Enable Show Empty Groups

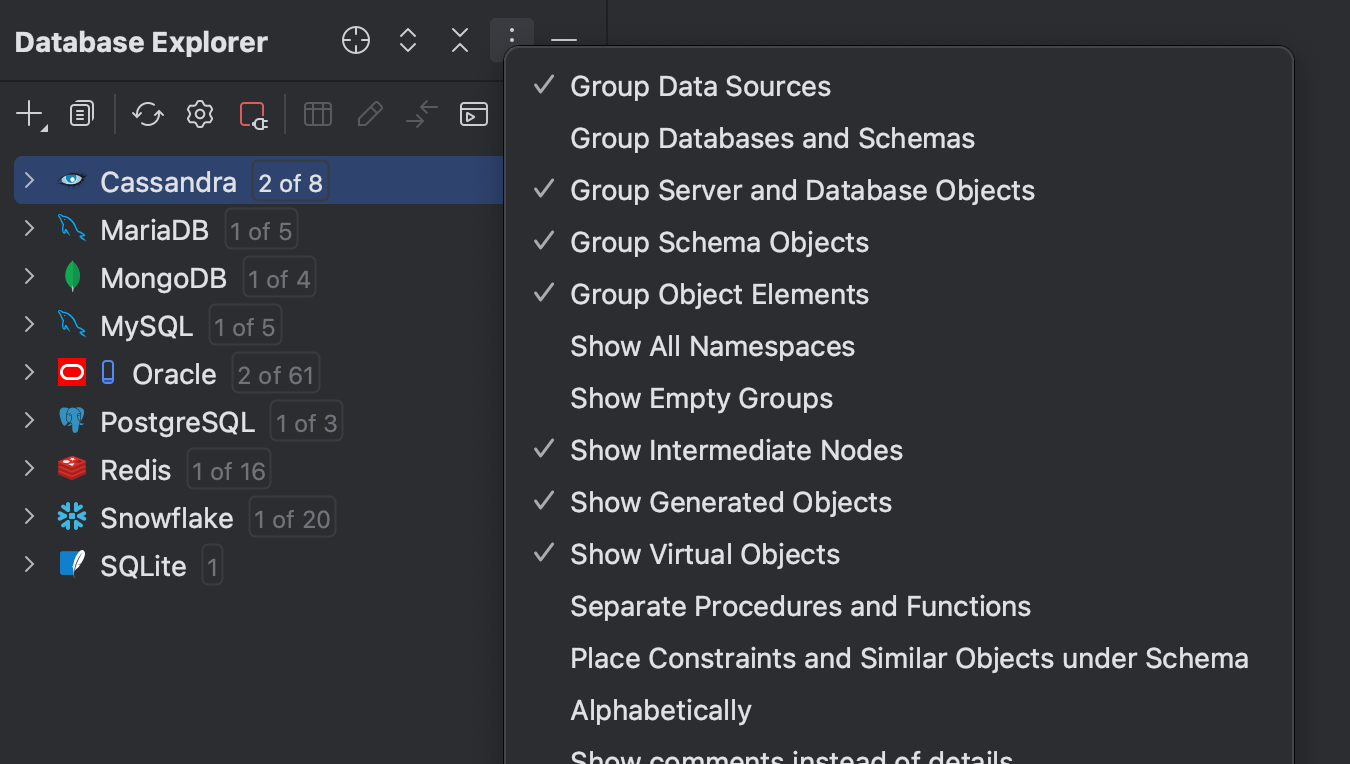(x=701, y=398)
